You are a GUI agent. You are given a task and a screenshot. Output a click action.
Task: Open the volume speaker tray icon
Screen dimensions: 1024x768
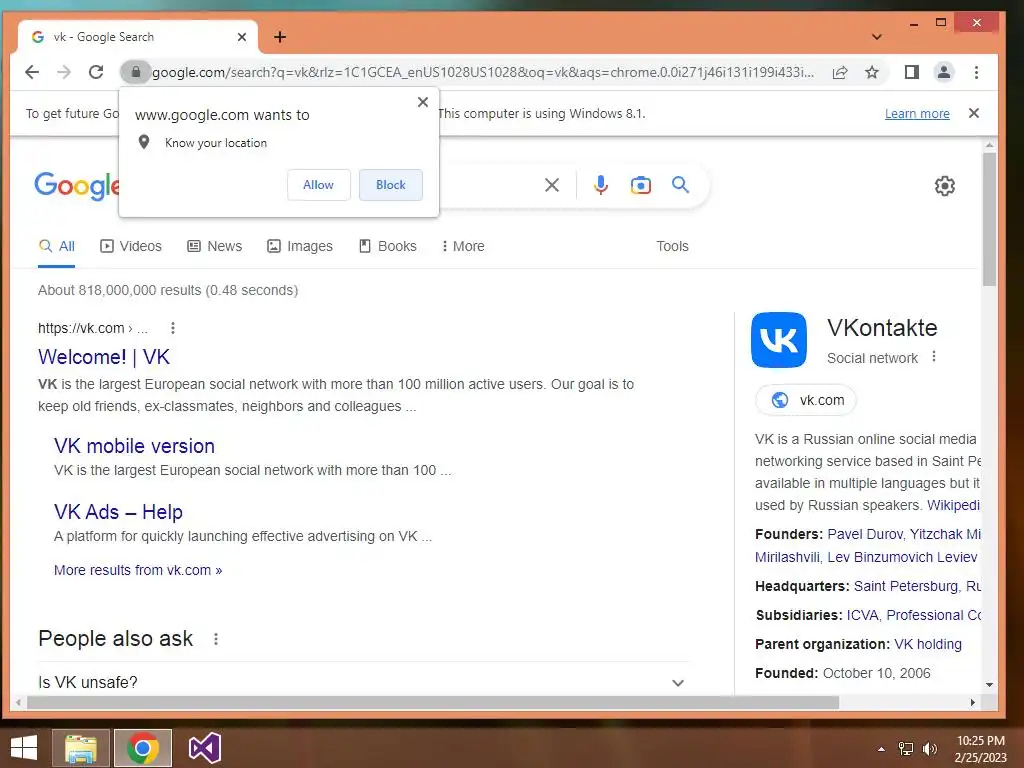[x=930, y=749]
